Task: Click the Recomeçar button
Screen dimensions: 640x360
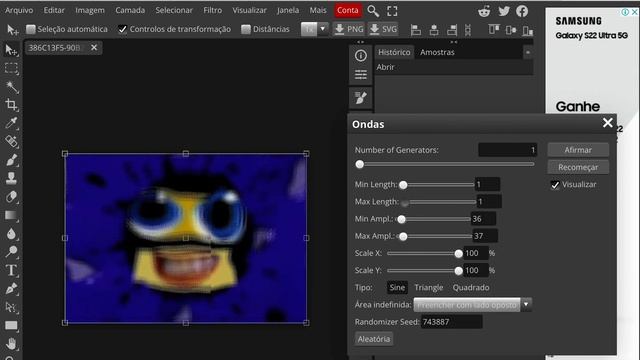Action: click(x=578, y=167)
